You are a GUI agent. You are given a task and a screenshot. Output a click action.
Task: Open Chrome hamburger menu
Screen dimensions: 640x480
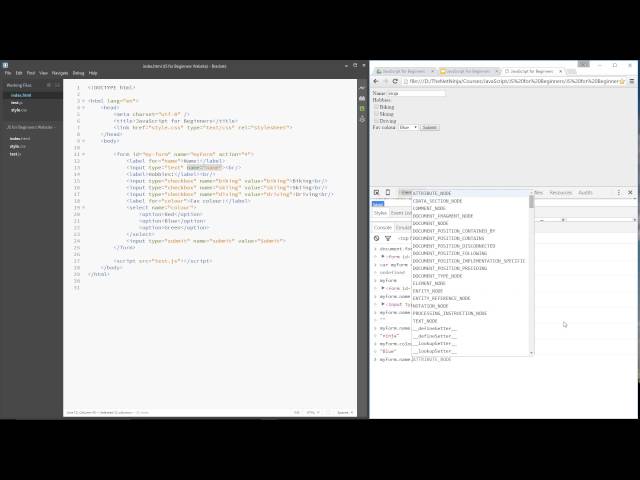pyautogui.click(x=632, y=81)
